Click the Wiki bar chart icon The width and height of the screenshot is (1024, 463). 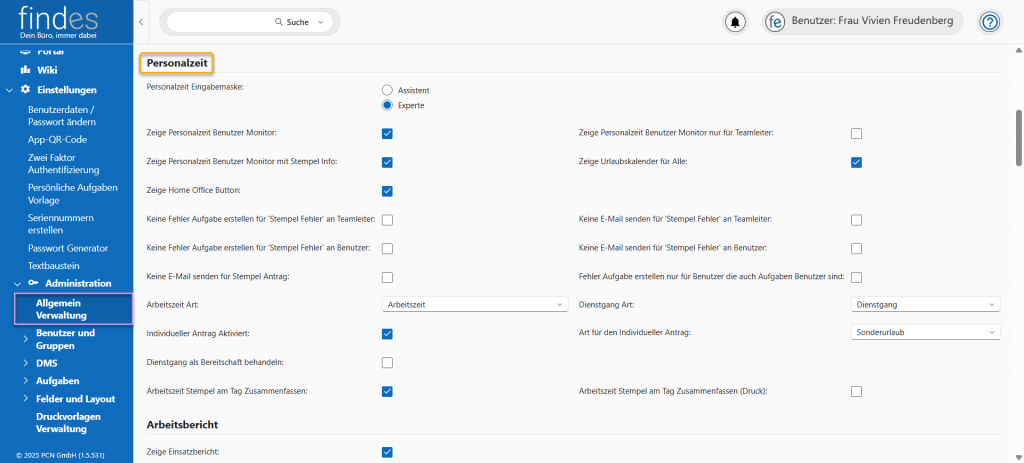pos(26,70)
